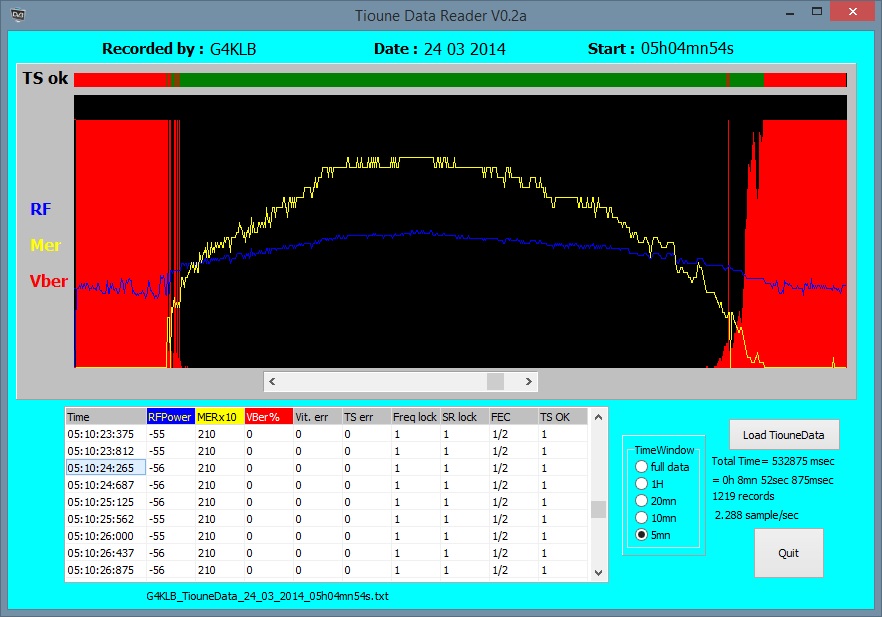Click the 2.288 sample/sec text
The width and height of the screenshot is (882, 617).
(757, 515)
